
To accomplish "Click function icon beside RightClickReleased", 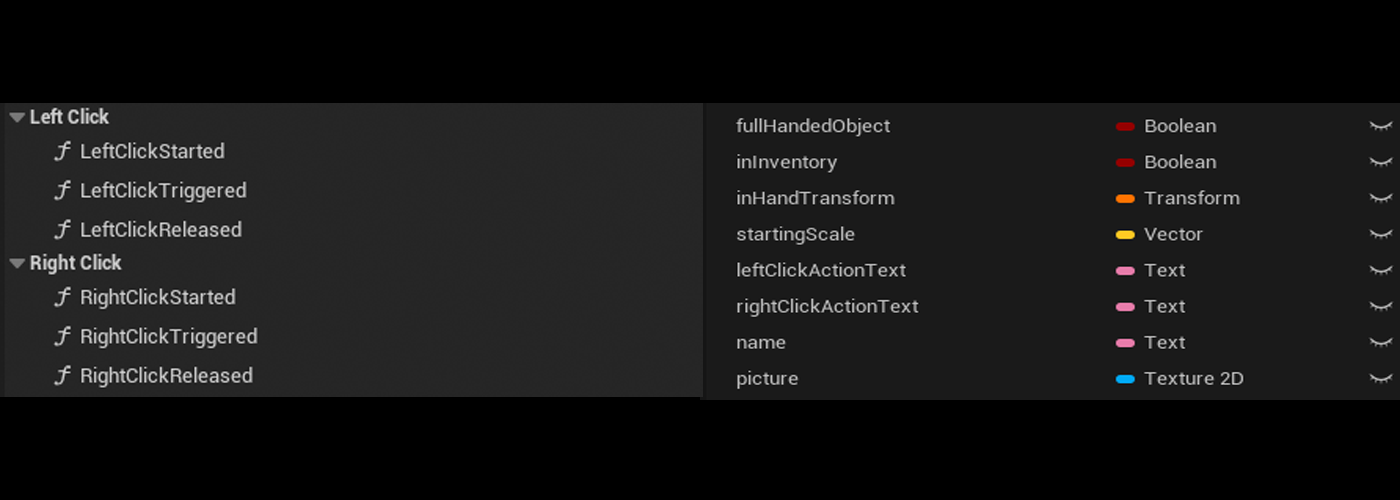I will click(x=63, y=376).
